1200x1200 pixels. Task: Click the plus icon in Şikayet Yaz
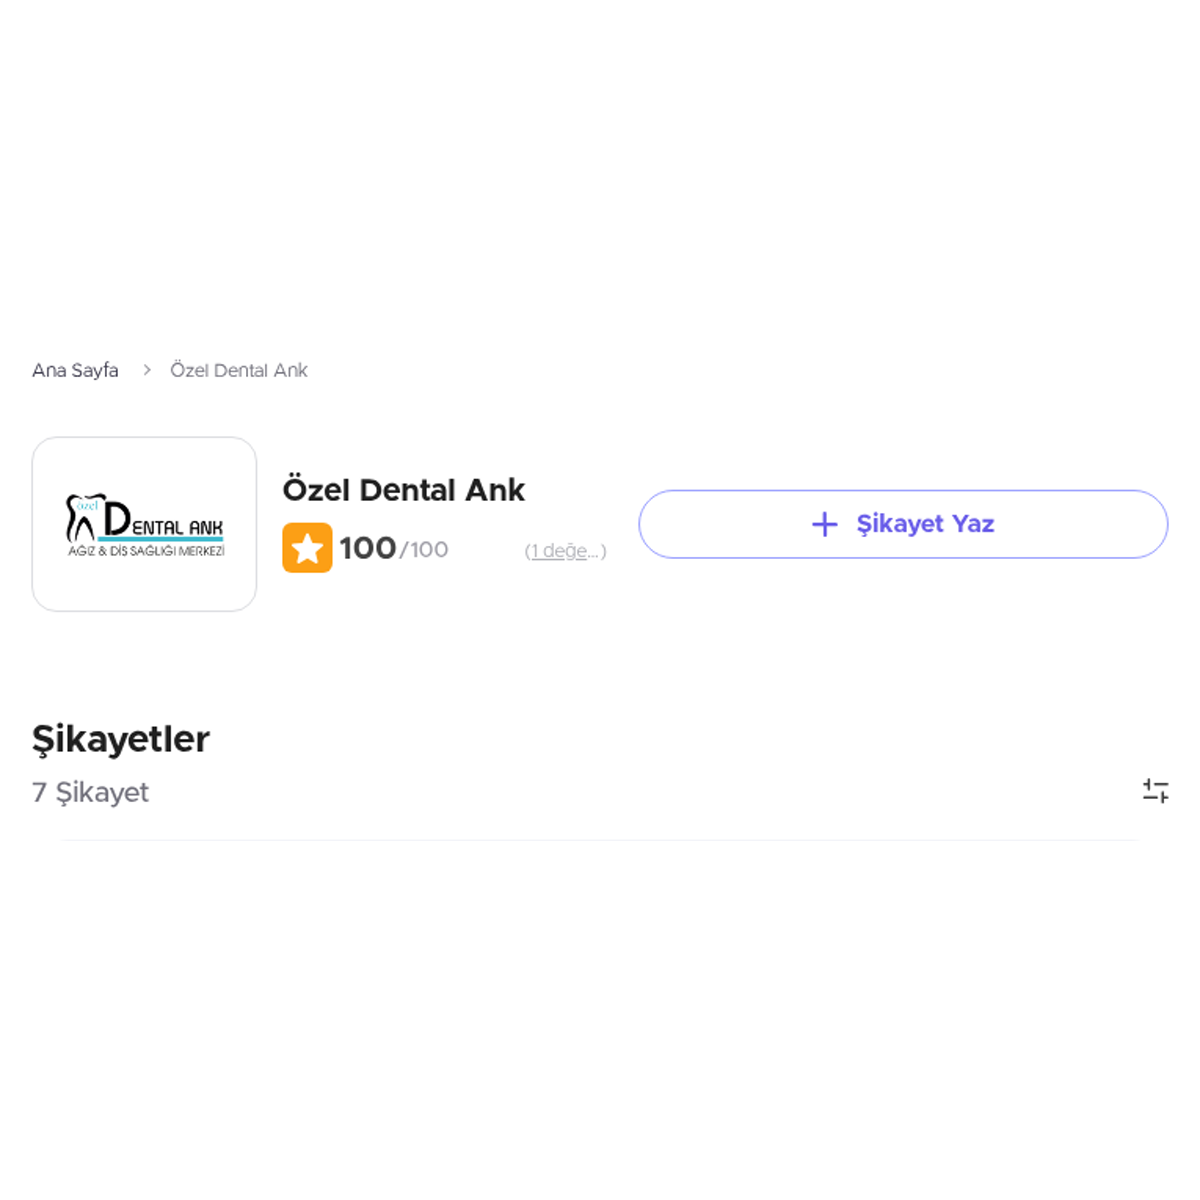tap(825, 524)
